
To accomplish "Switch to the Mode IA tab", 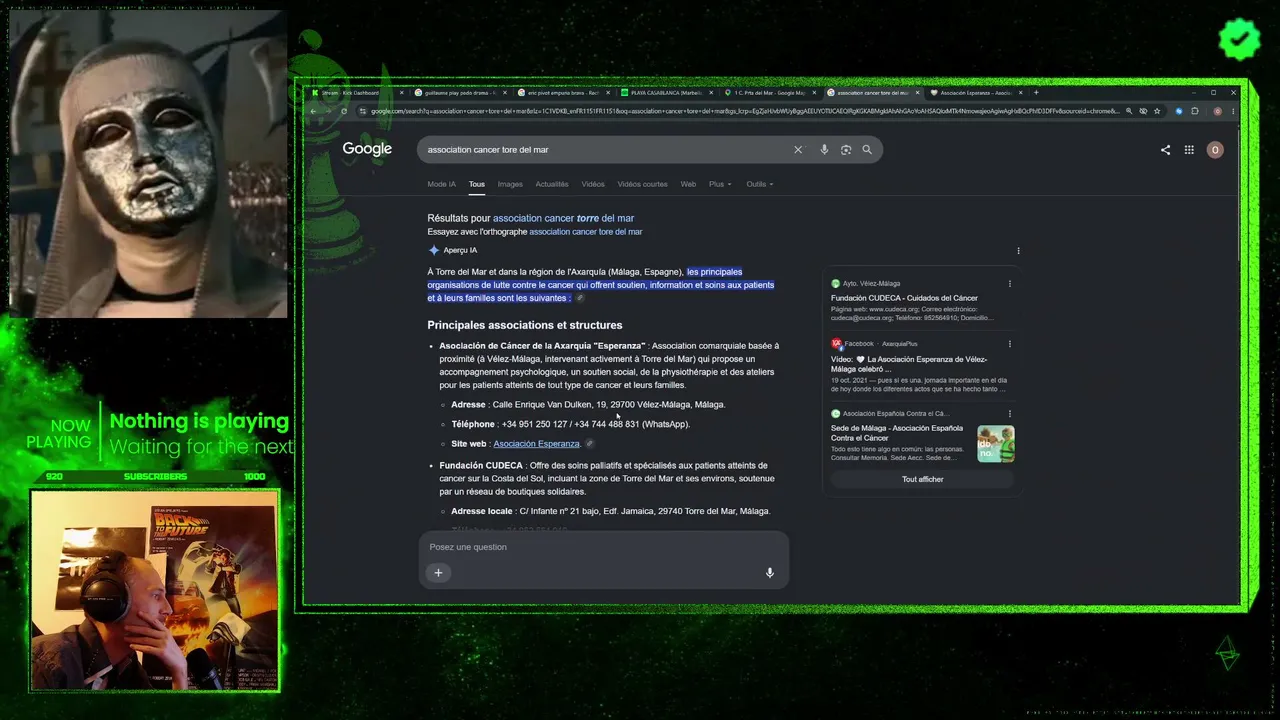I will coord(441,184).
